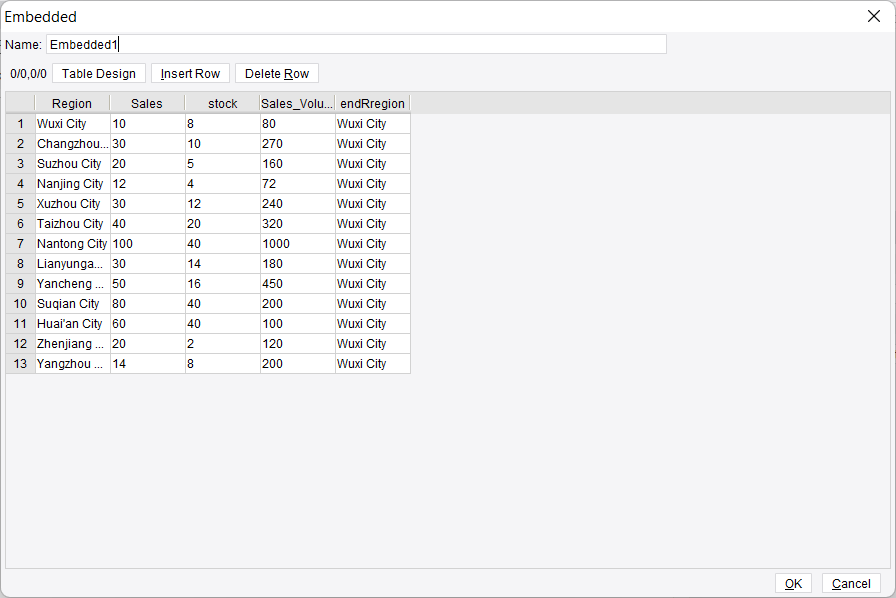The width and height of the screenshot is (896, 598).
Task: Click Sales_Volume value 160 in Suzhou row
Action: coord(297,164)
